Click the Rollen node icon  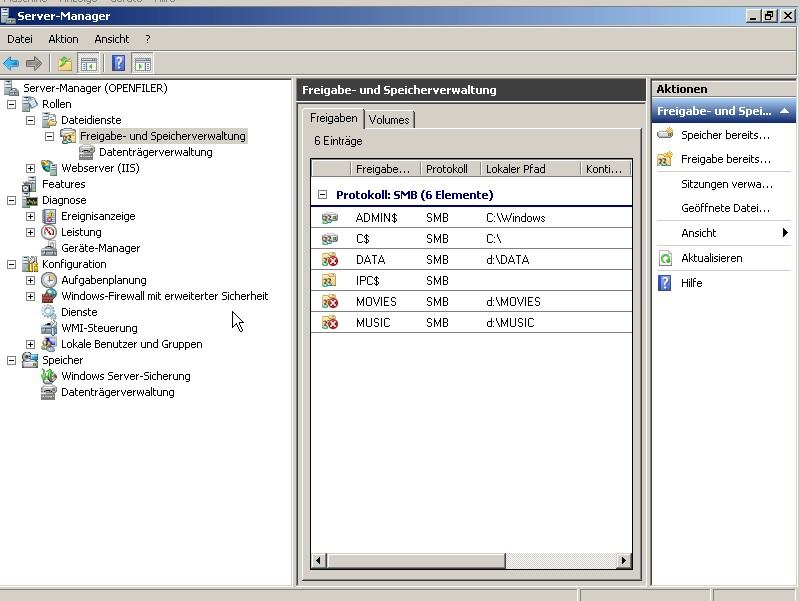pos(30,104)
